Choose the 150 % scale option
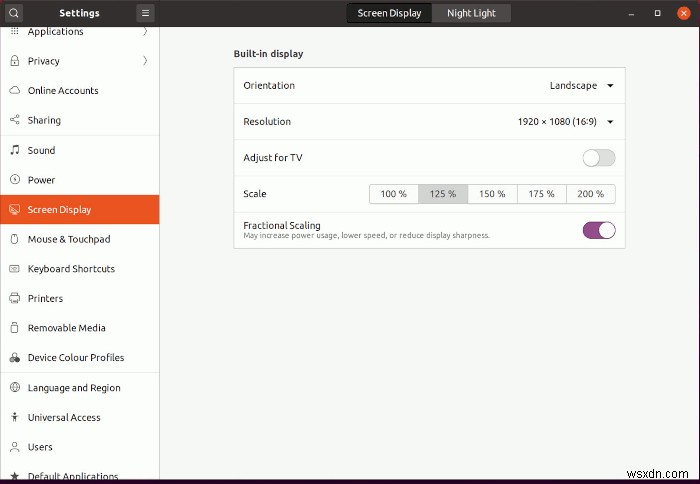This screenshot has height=484, width=700. click(x=492, y=194)
